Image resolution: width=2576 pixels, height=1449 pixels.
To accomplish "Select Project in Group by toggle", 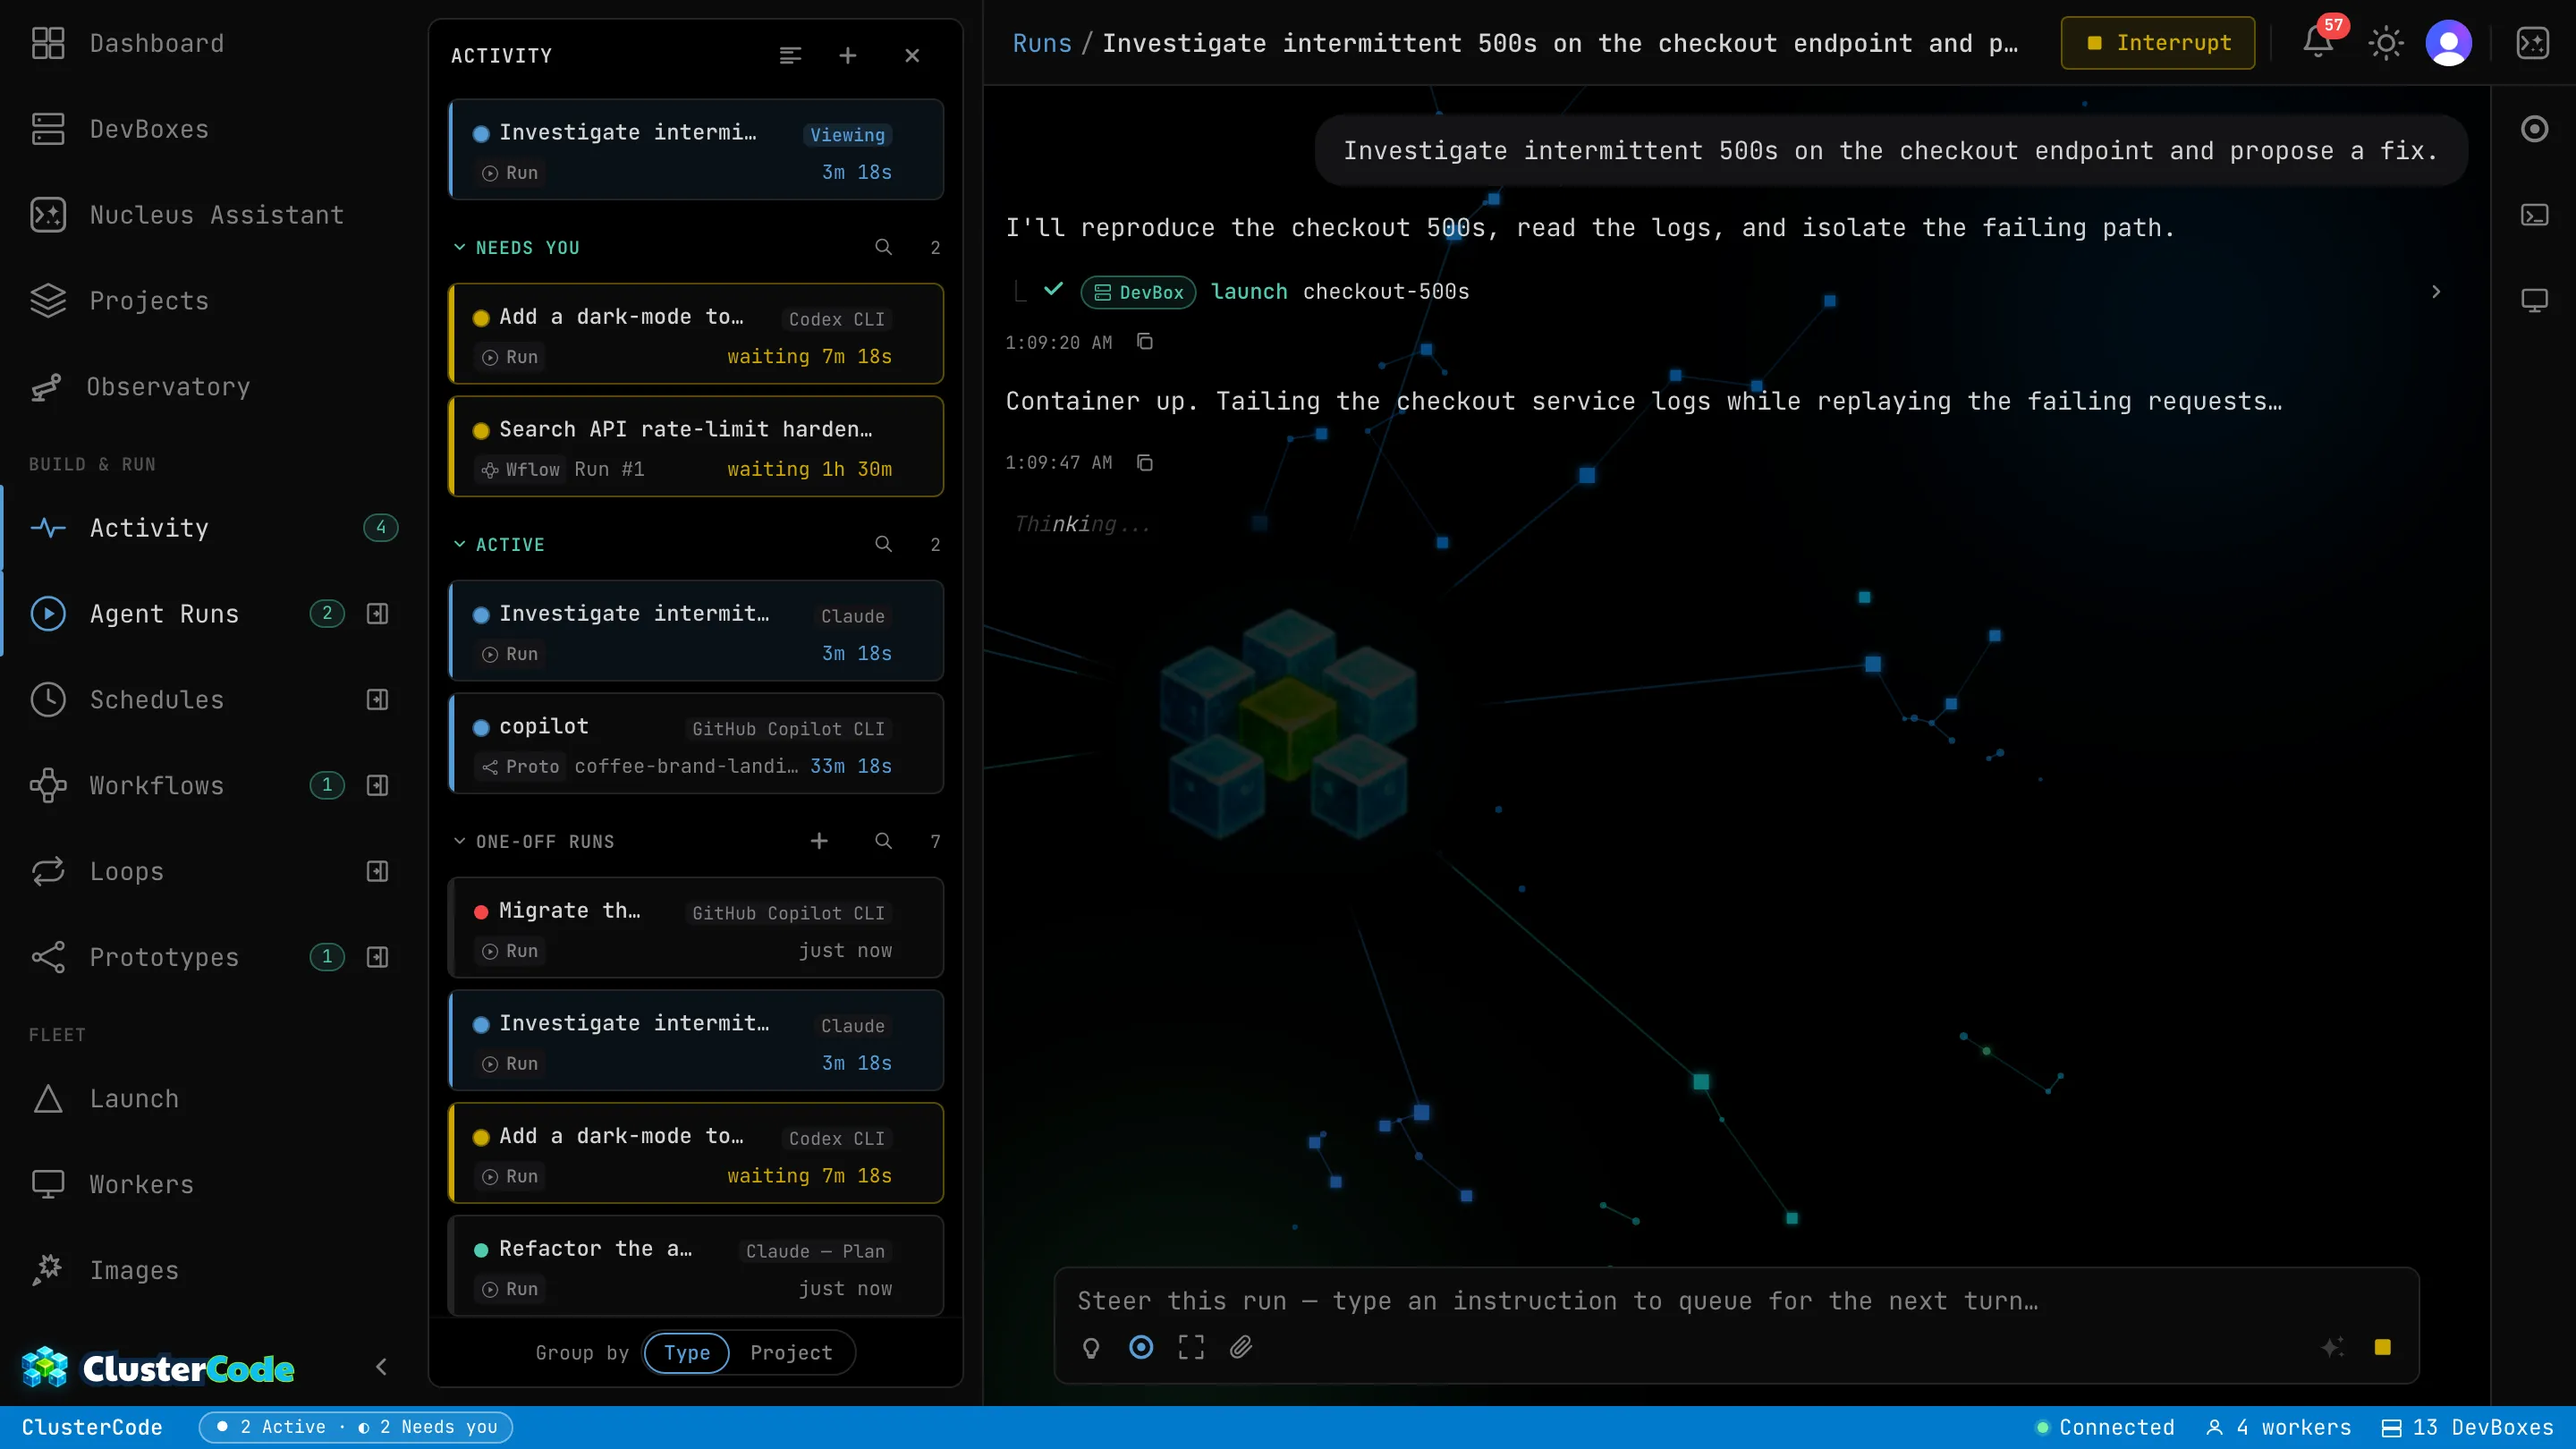I will click(x=791, y=1352).
